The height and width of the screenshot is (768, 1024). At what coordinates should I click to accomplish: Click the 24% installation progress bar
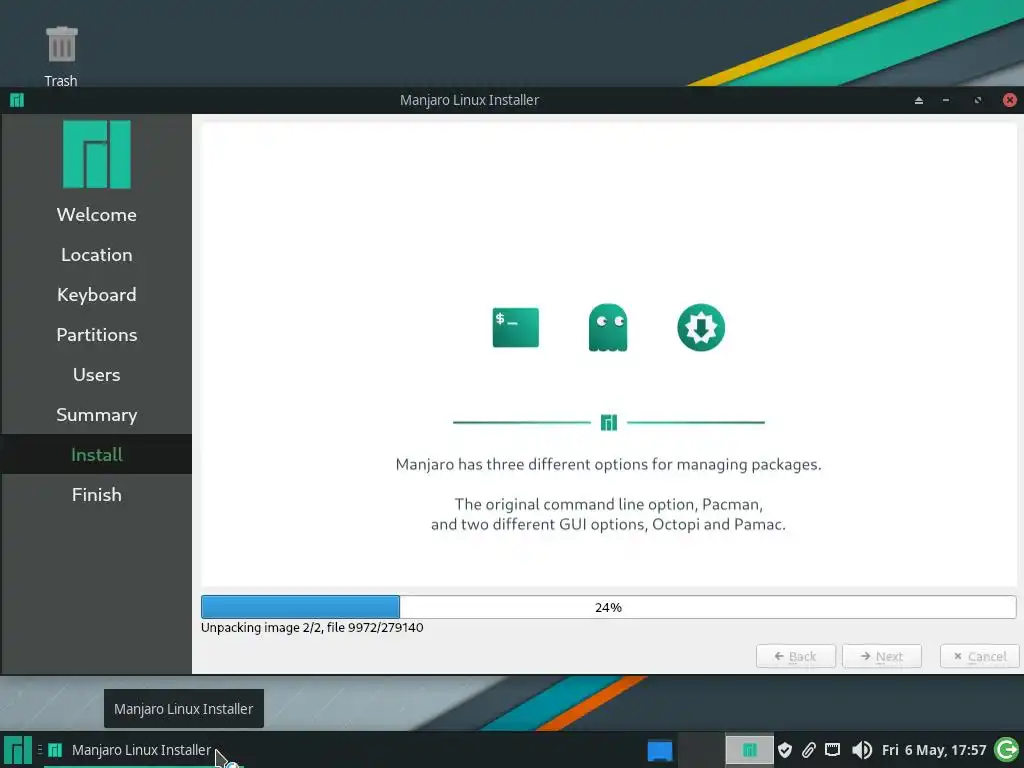(x=608, y=607)
